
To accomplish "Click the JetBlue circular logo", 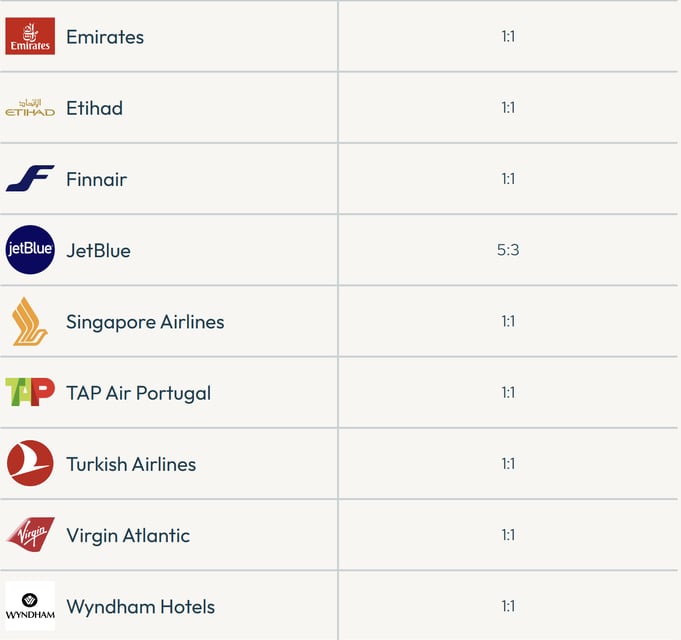I will tap(30, 250).
